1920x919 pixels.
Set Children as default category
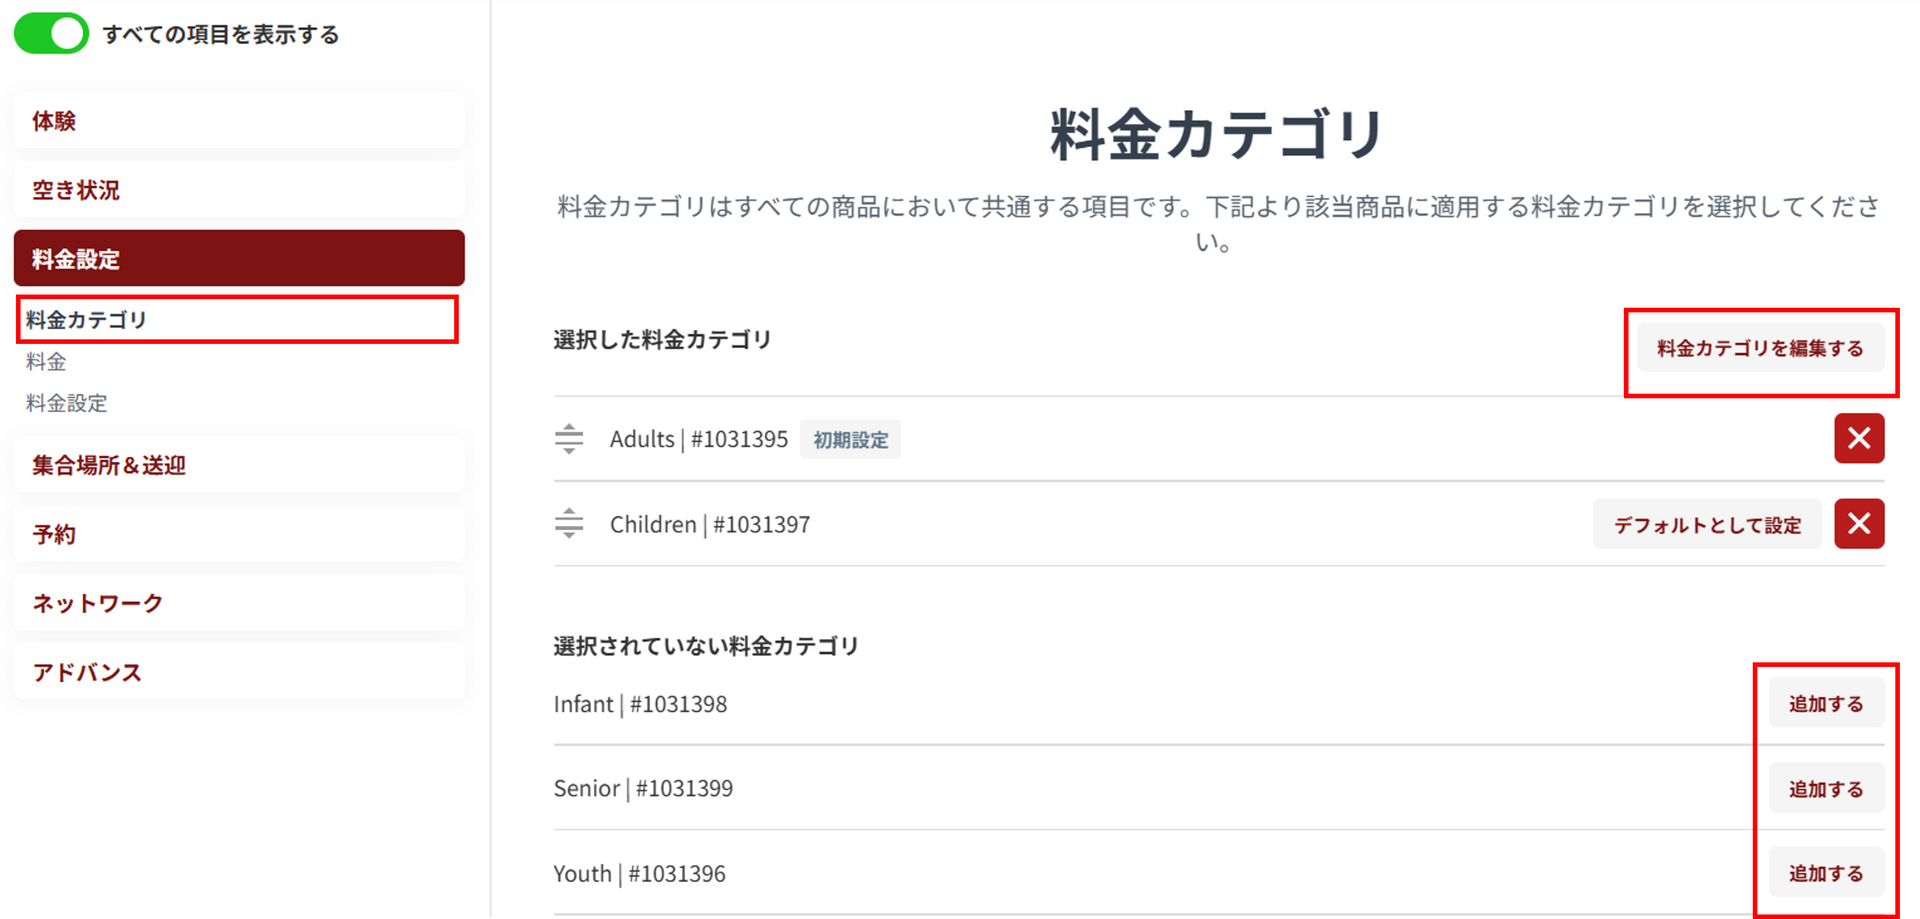pos(1706,525)
